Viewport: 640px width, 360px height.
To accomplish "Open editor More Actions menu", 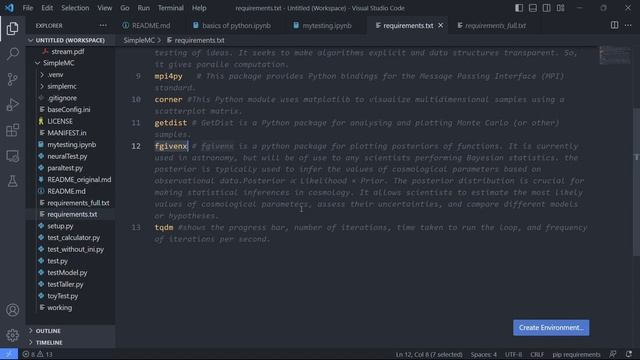I will tap(628, 25).
